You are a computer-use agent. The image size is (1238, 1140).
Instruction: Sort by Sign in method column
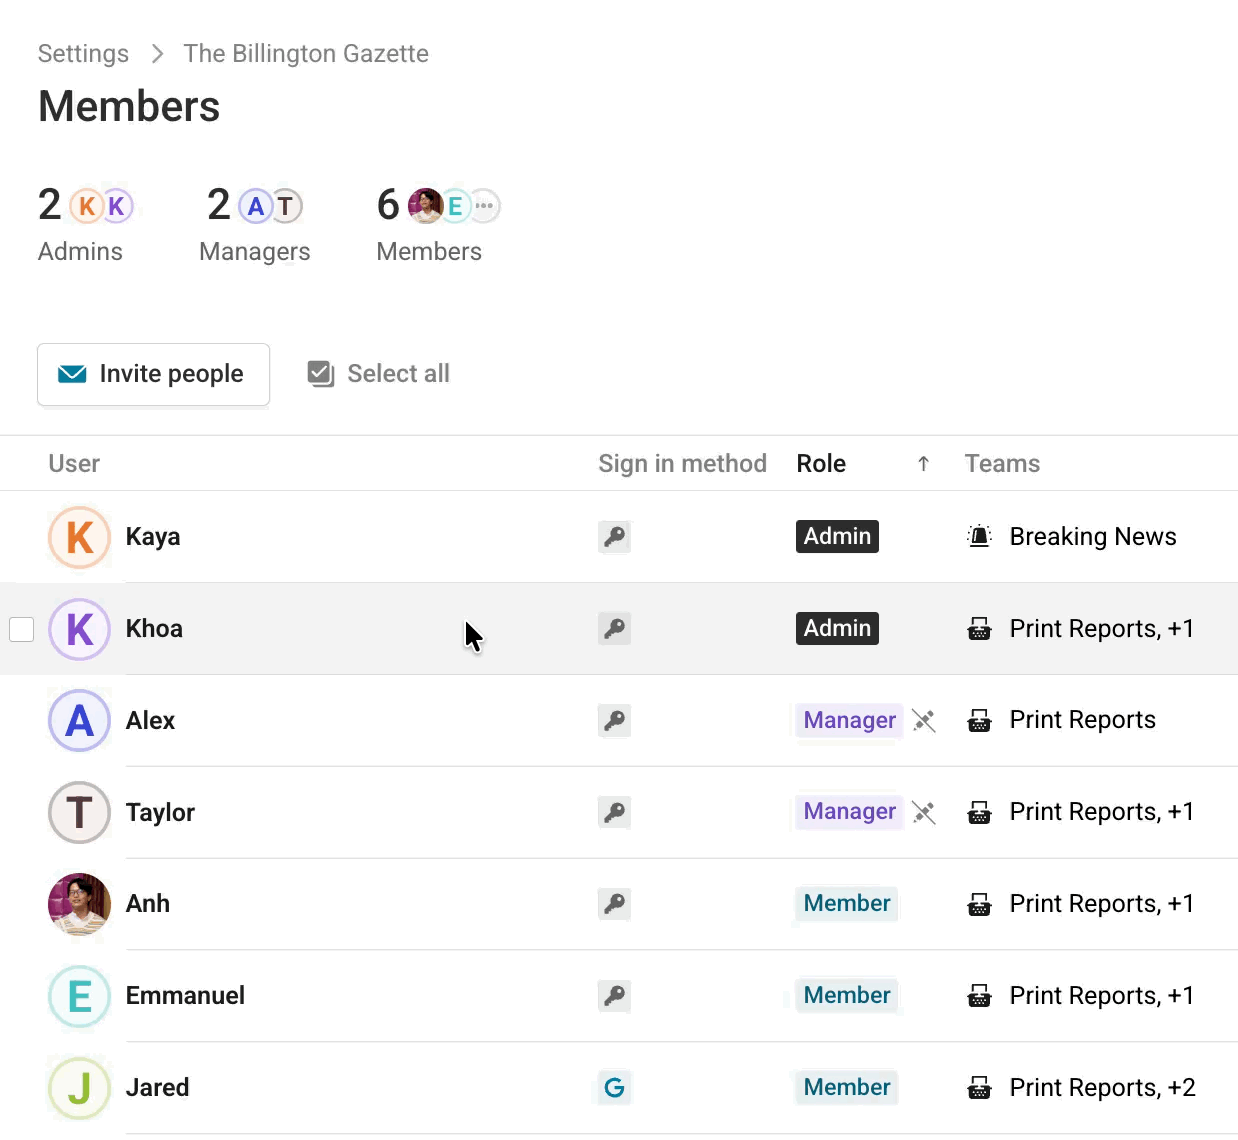[682, 464]
